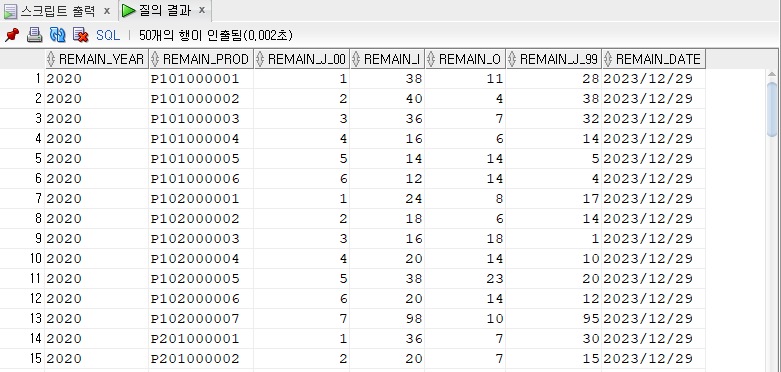Click sort arrows icon on REMAIN_I header
This screenshot has width=781, height=372.
[x=356, y=59]
